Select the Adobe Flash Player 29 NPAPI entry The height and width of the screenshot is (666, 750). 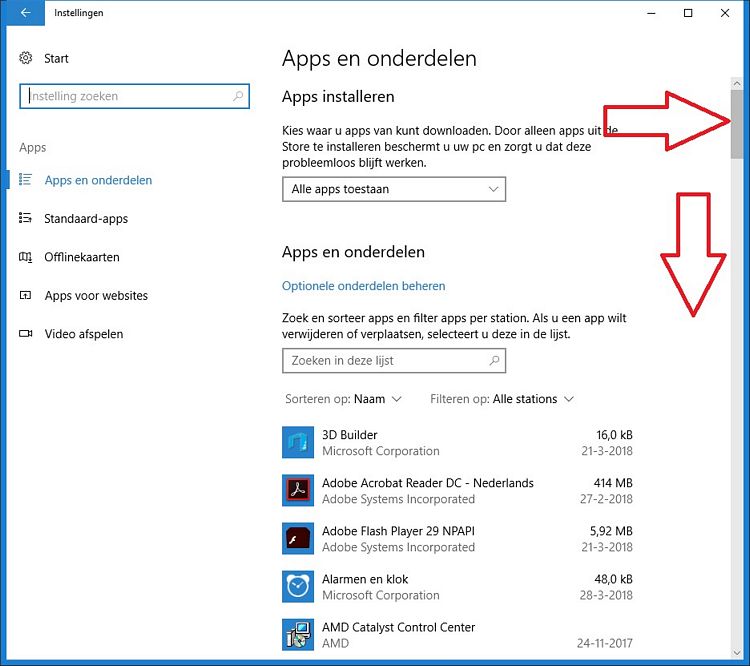(457, 539)
